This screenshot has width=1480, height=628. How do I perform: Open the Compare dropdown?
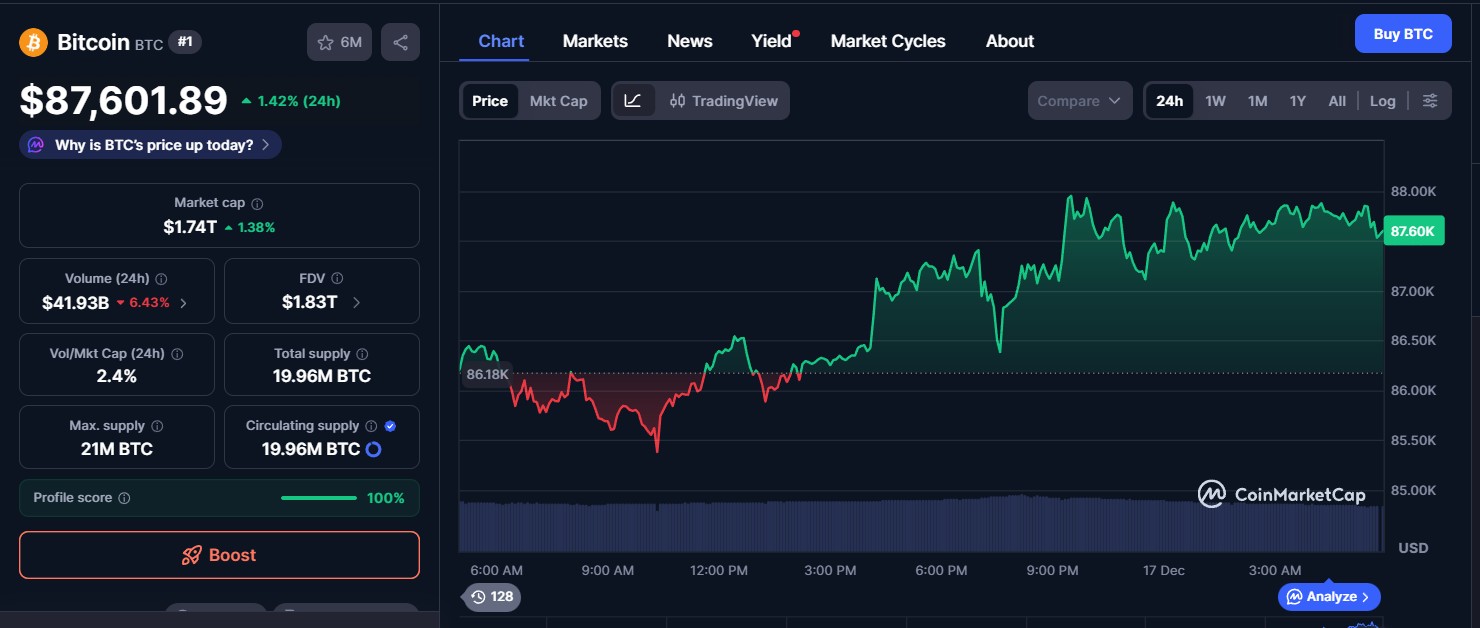pos(1078,100)
